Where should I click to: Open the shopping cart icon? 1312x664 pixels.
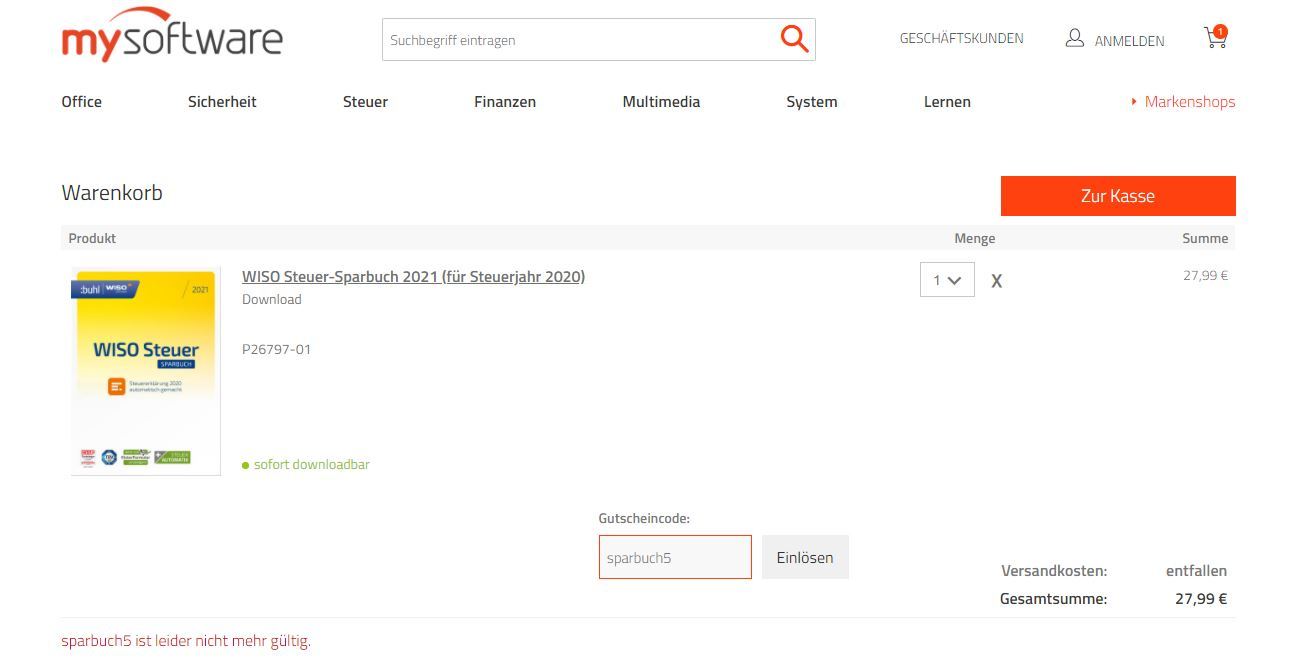coord(1216,38)
